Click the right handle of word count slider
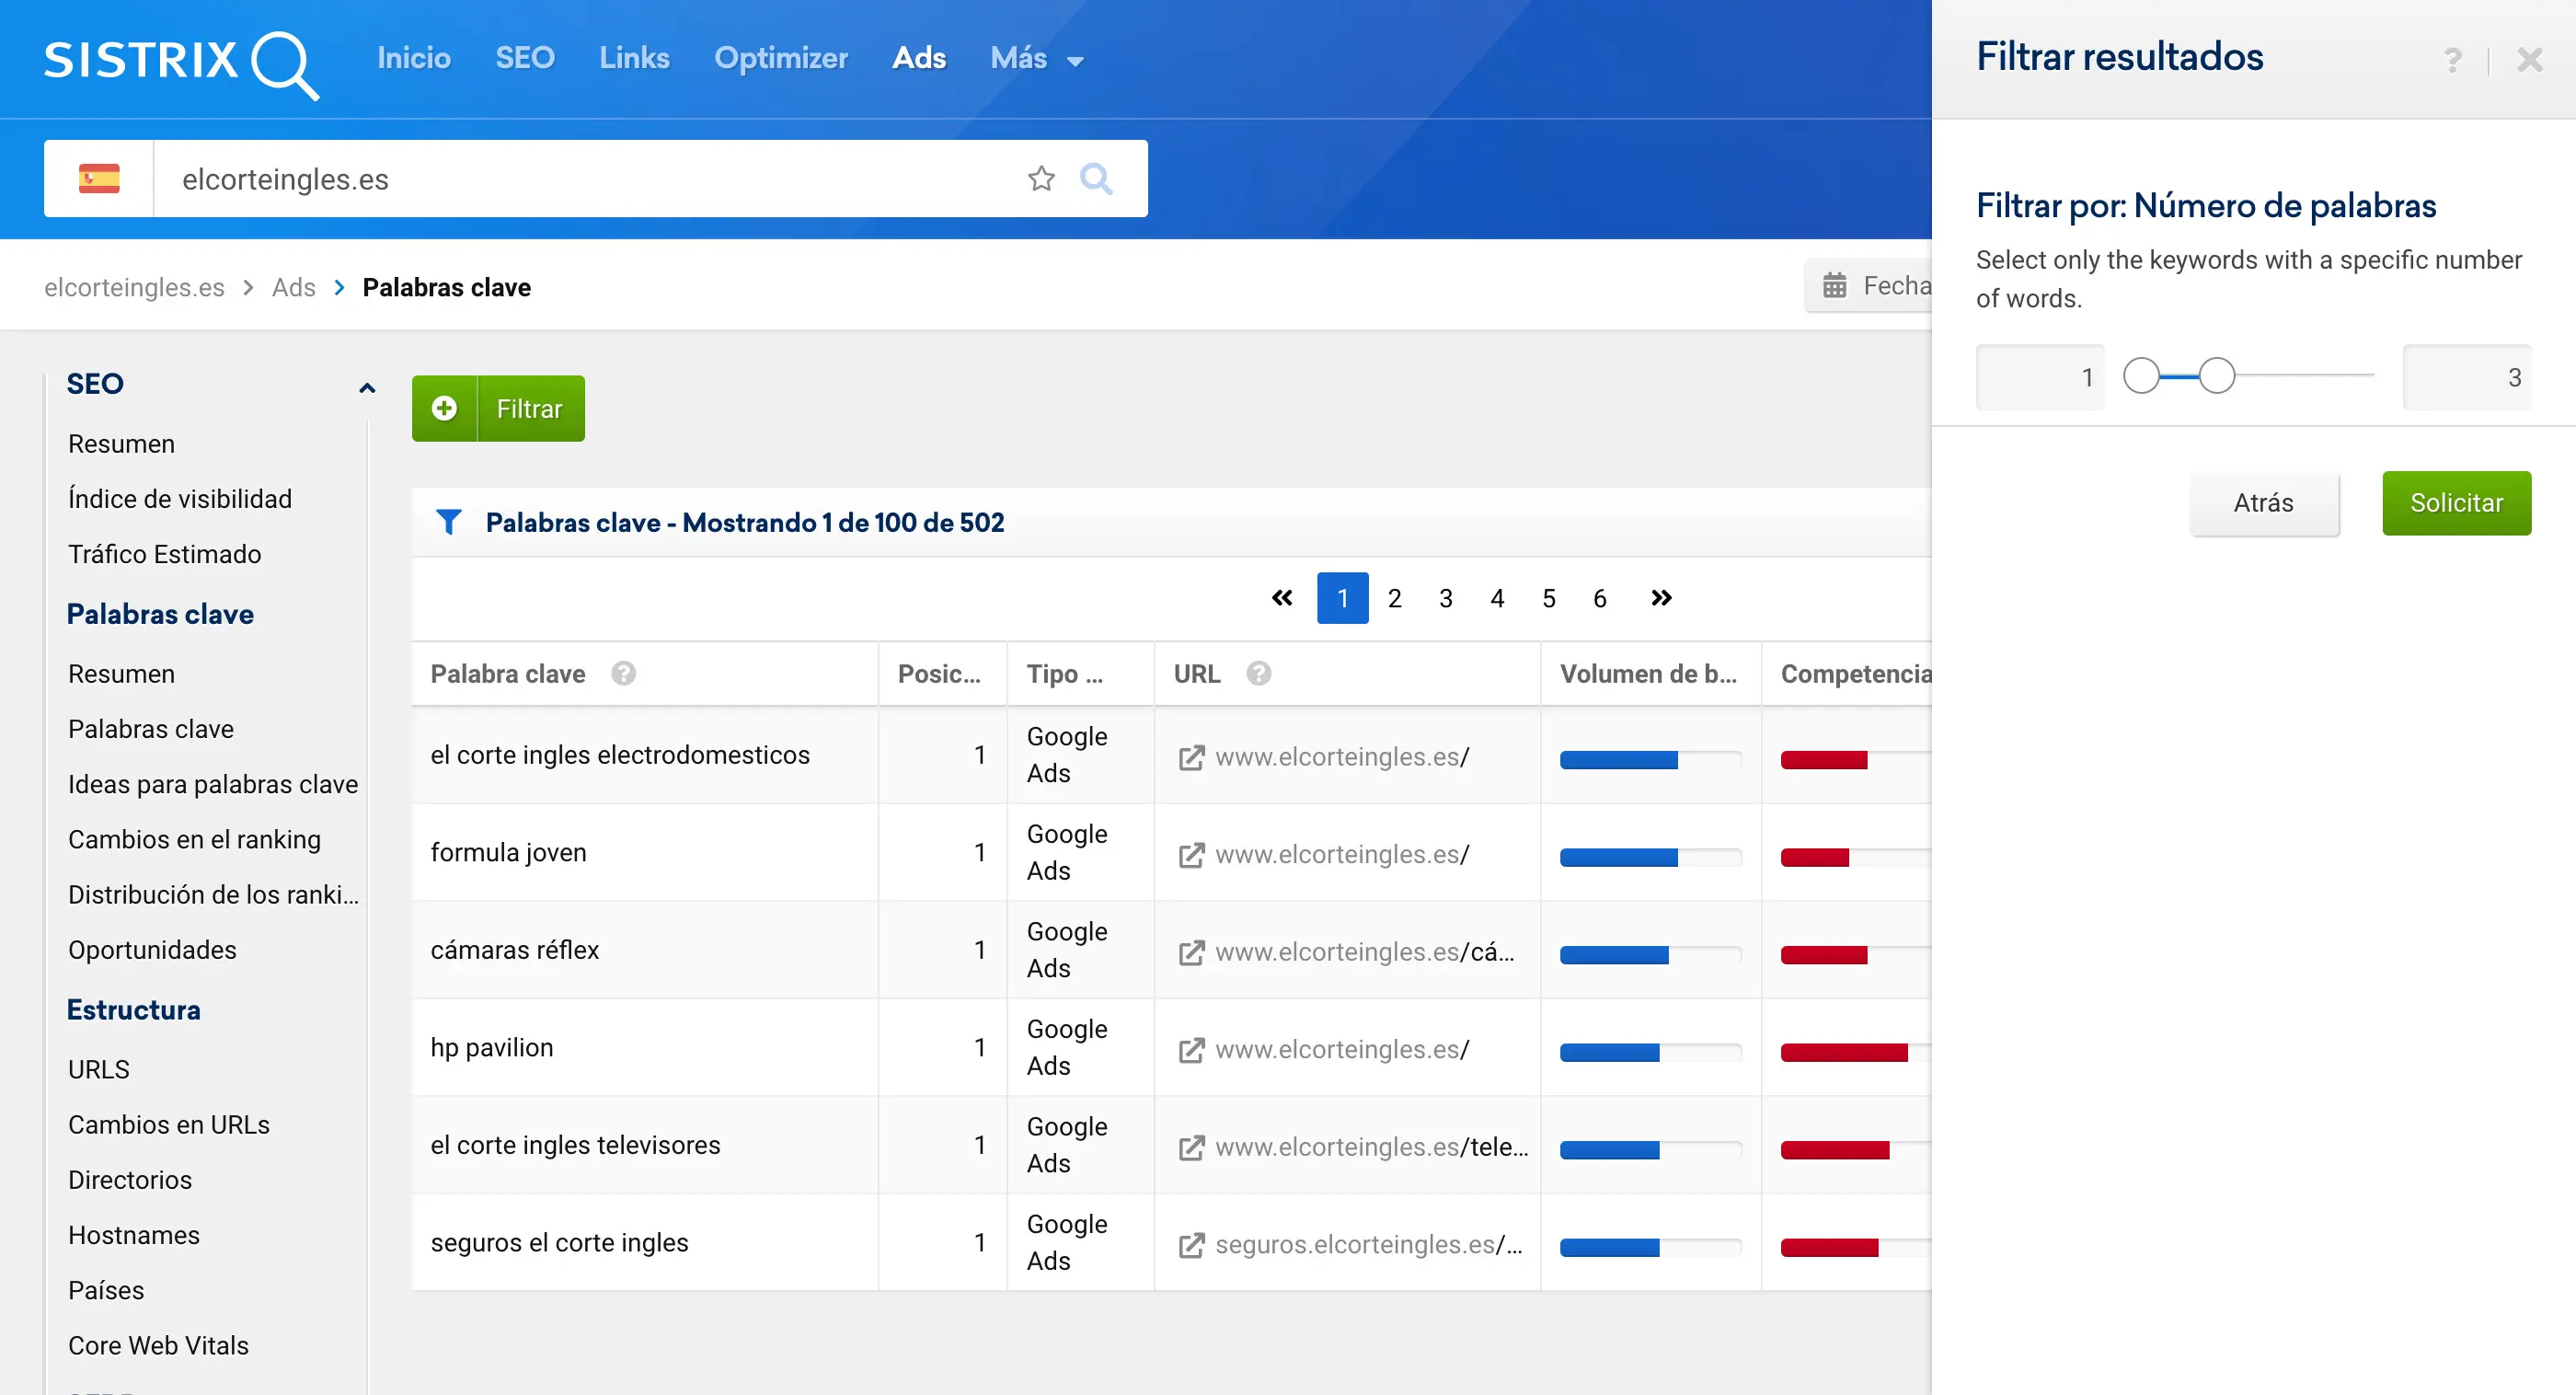This screenshot has width=2576, height=1395. click(x=2216, y=376)
